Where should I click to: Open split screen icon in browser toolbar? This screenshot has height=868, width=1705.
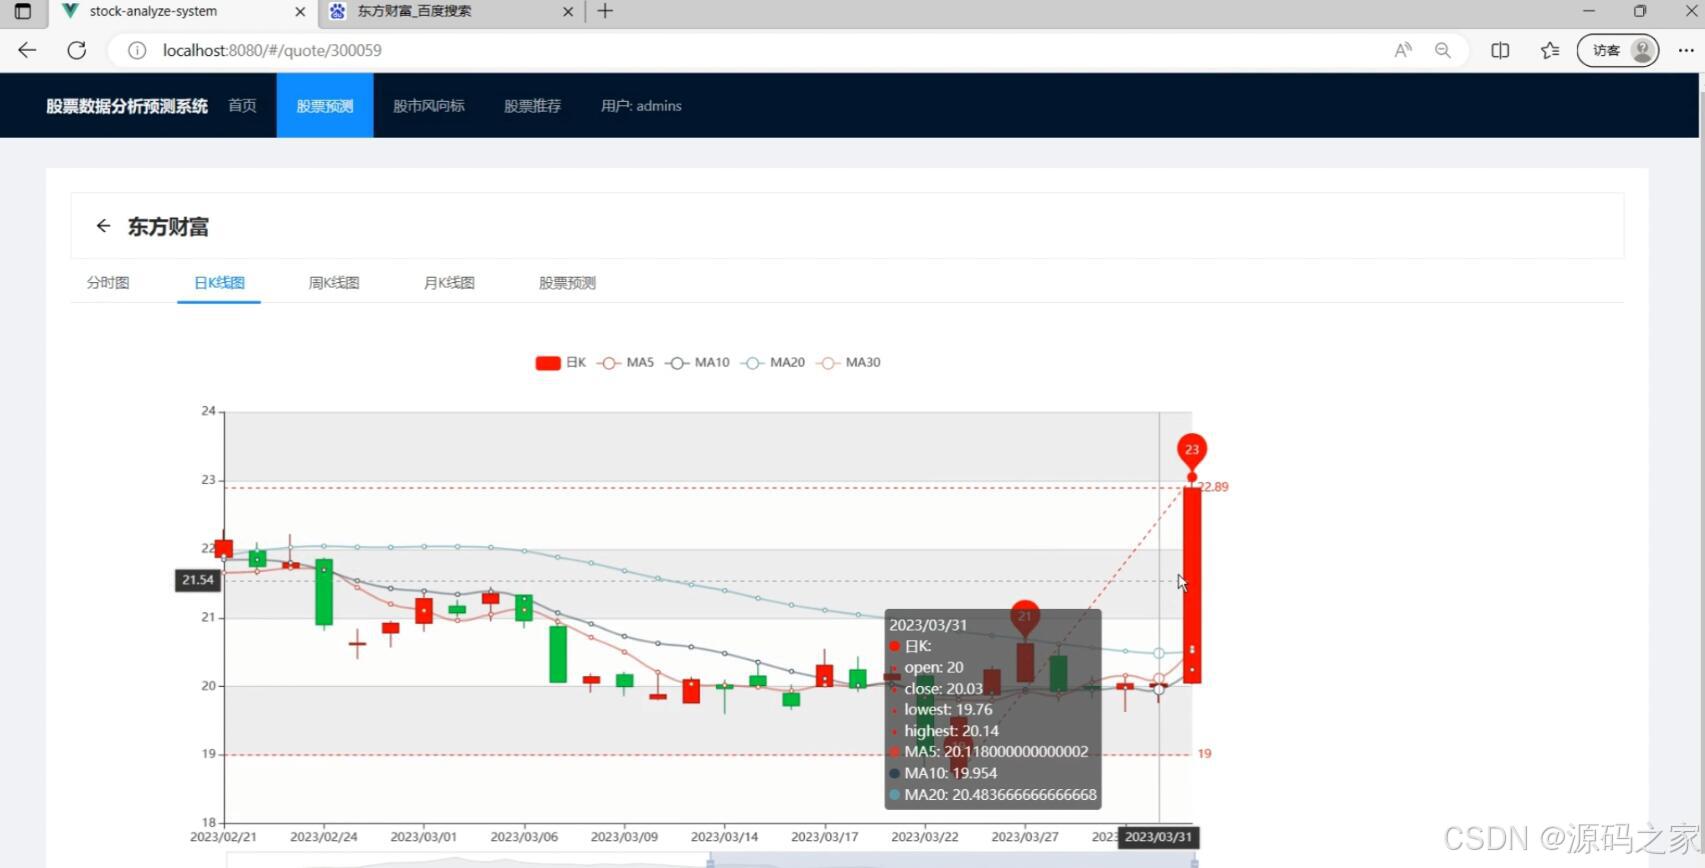(1500, 50)
